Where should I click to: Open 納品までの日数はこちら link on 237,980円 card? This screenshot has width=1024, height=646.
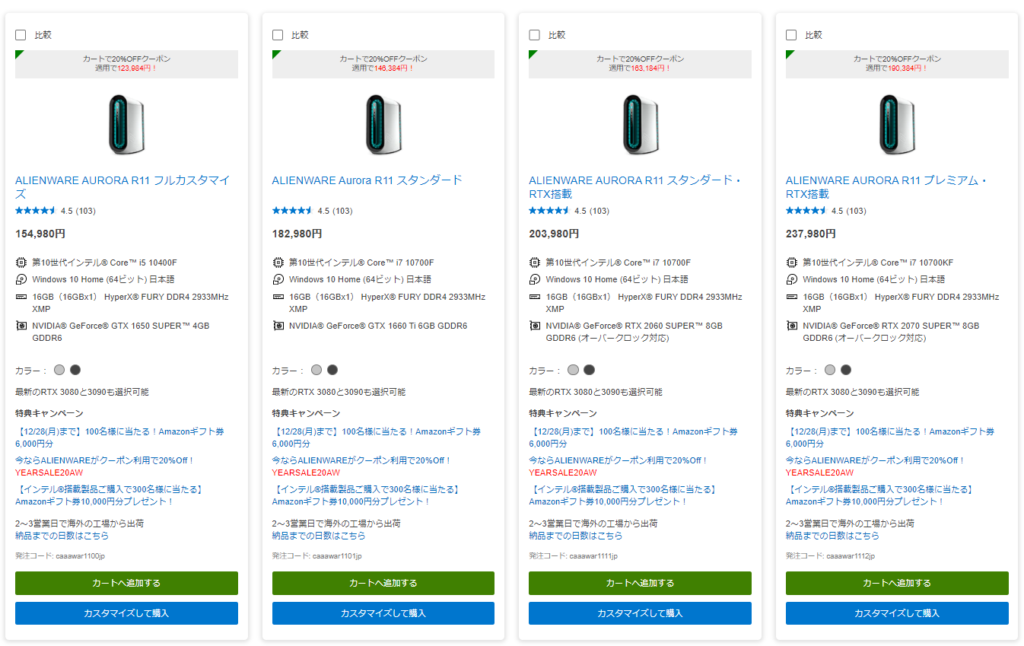[832, 536]
